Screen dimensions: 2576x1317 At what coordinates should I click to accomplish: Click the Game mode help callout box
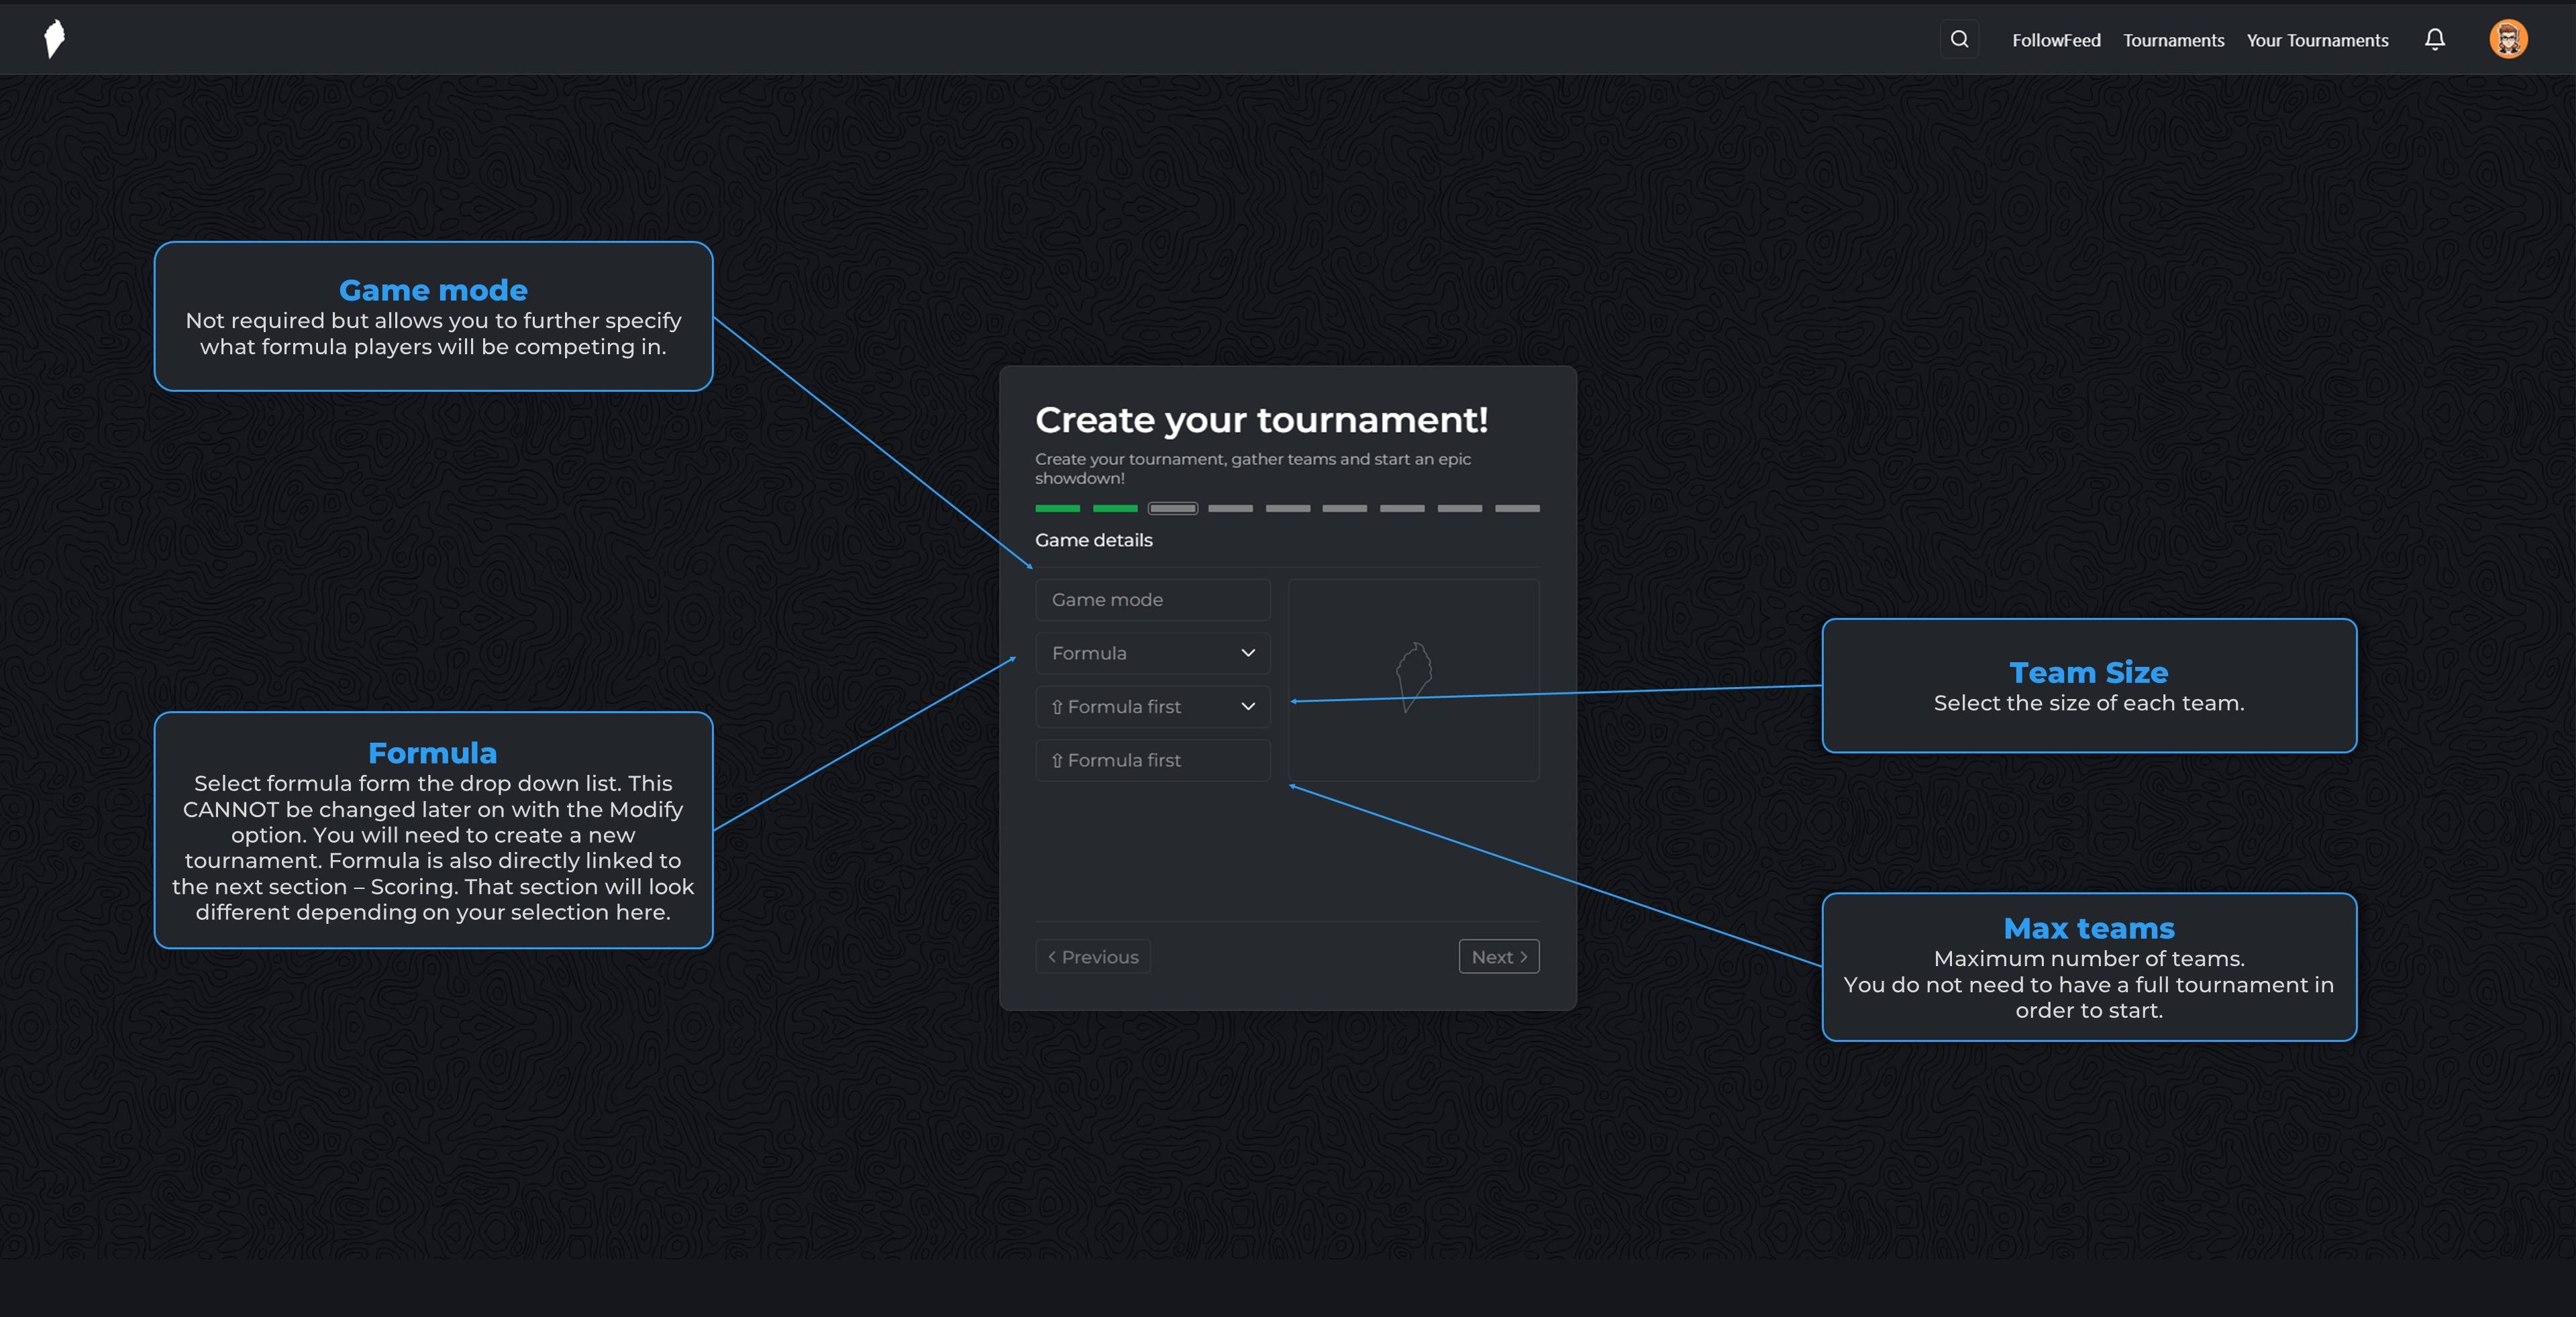pos(433,316)
